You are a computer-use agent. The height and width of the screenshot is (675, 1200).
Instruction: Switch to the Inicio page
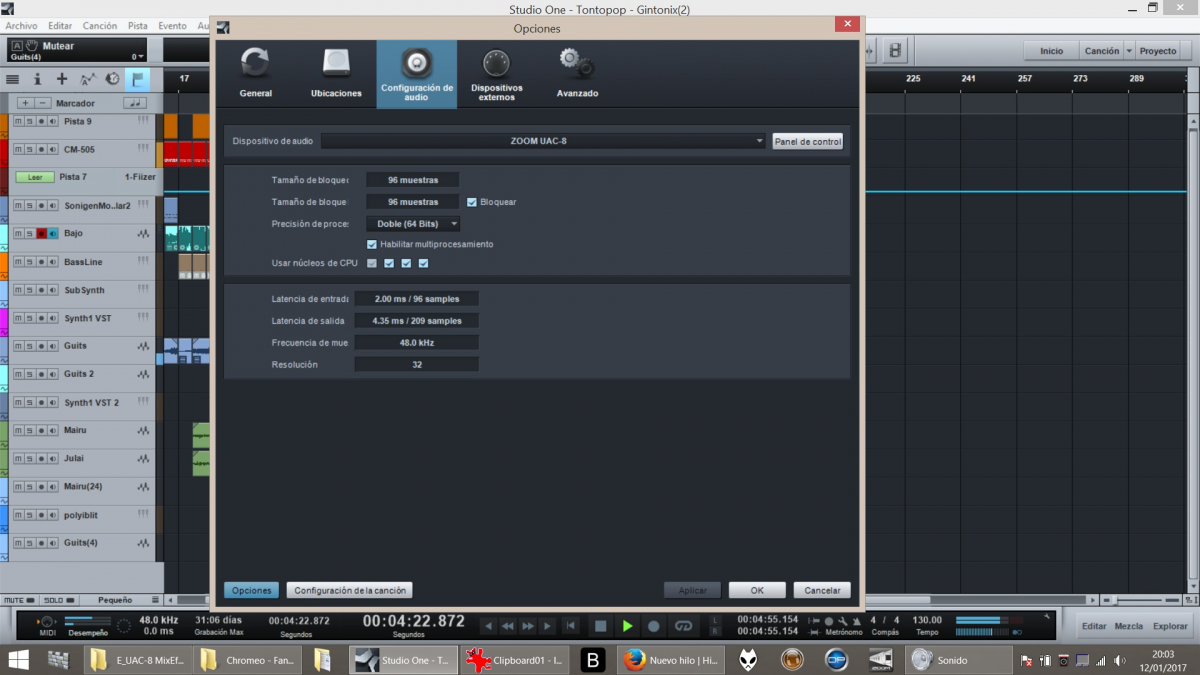tap(1051, 51)
